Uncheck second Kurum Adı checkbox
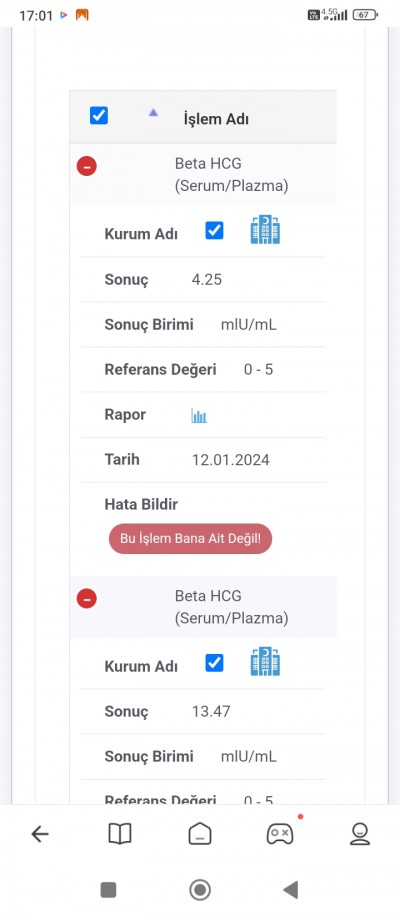The width and height of the screenshot is (400, 916). pyautogui.click(x=214, y=662)
